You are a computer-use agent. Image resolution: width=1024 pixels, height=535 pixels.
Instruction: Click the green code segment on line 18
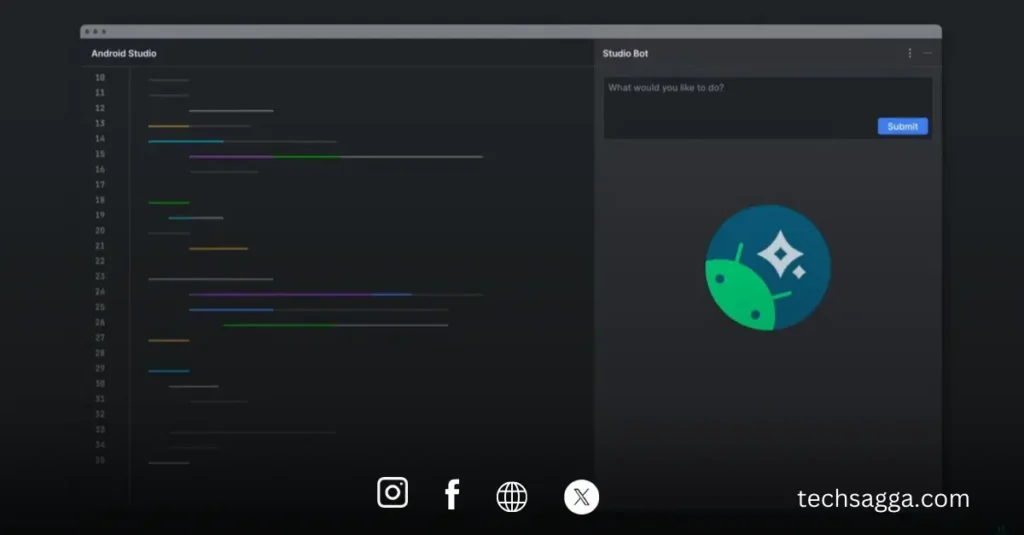pos(168,202)
